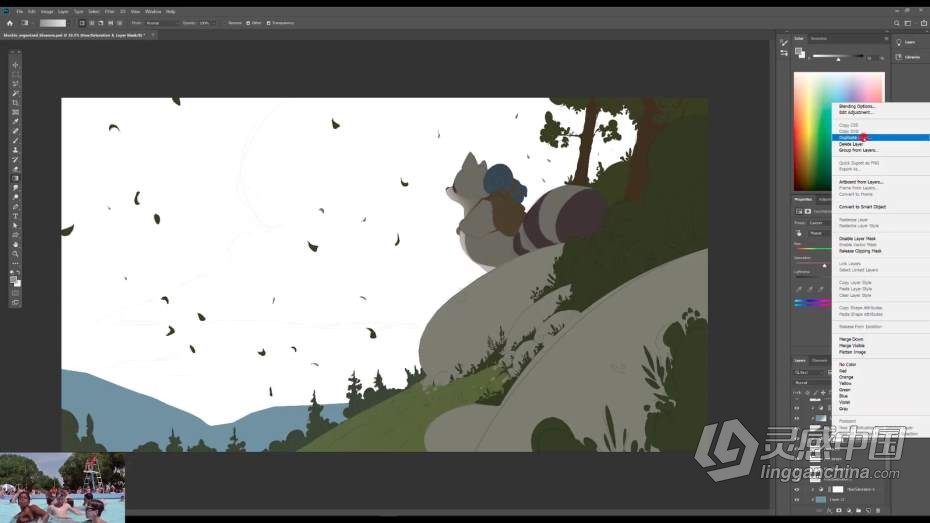The height and width of the screenshot is (523, 930).
Task: Switch to the Channels tab
Action: click(x=820, y=361)
